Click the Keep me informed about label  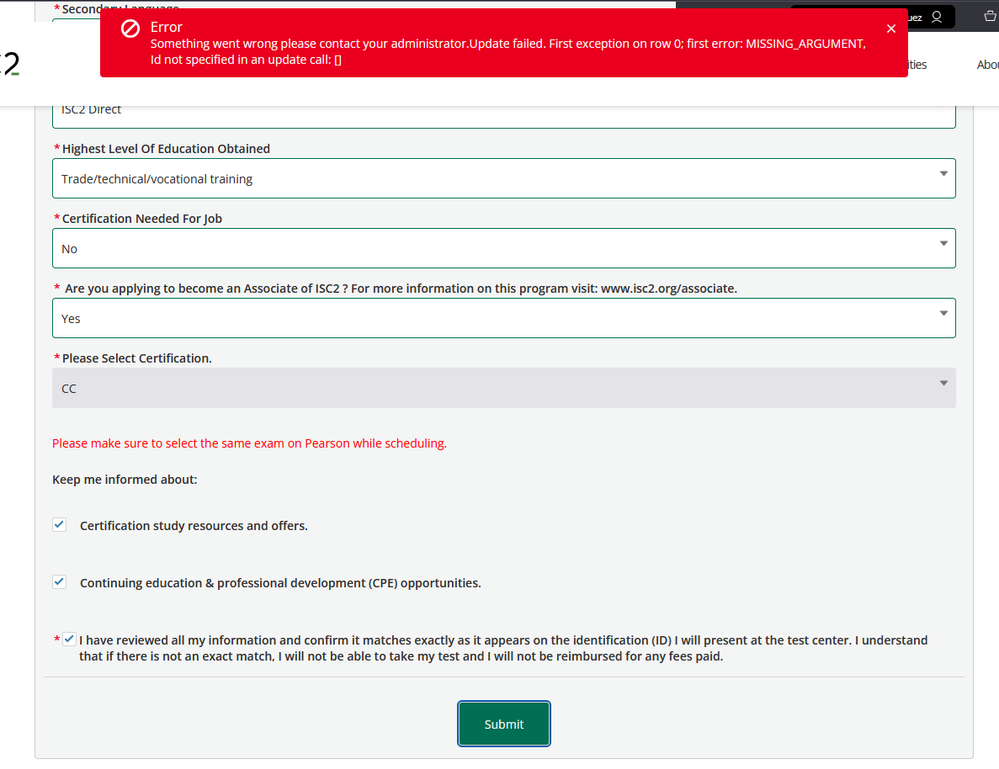[x=124, y=479]
